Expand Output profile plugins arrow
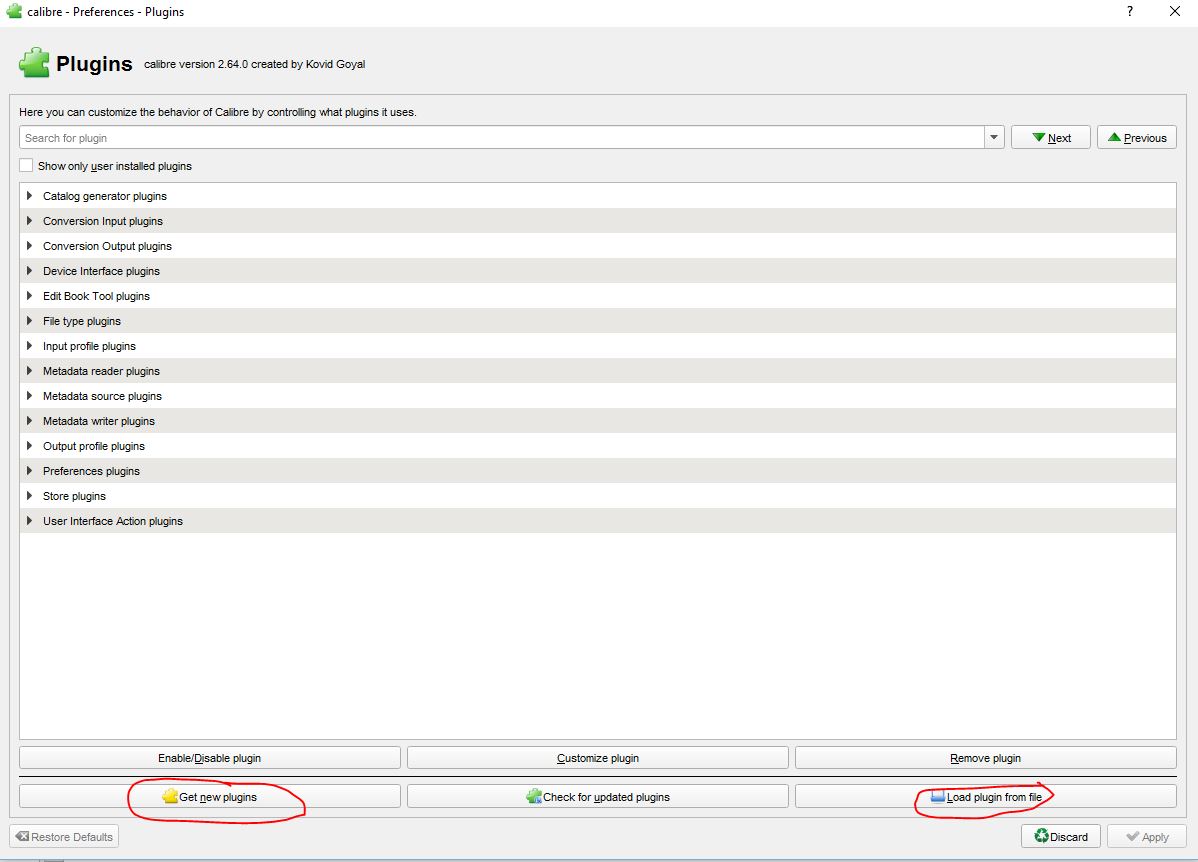The height and width of the screenshot is (862, 1198). (x=29, y=446)
